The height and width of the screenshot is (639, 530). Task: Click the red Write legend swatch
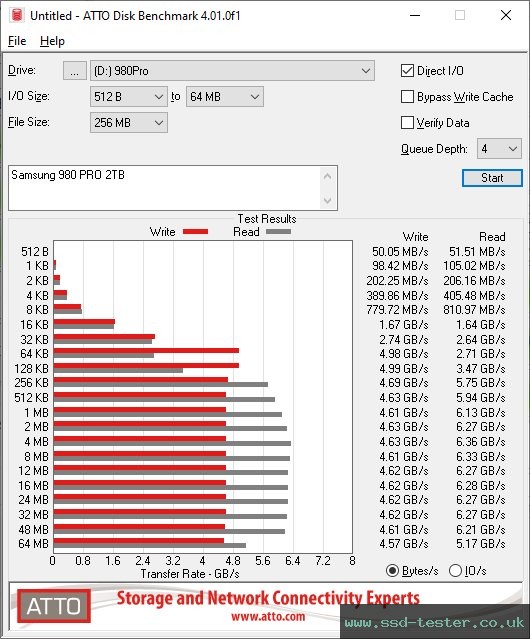tap(196, 231)
